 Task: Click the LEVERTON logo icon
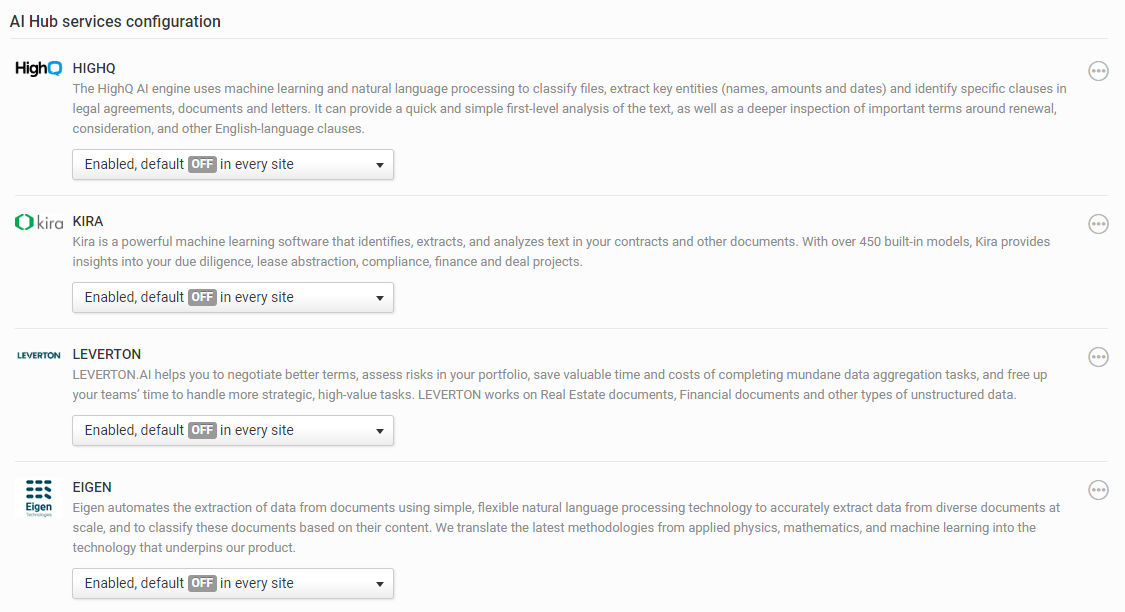tap(39, 355)
